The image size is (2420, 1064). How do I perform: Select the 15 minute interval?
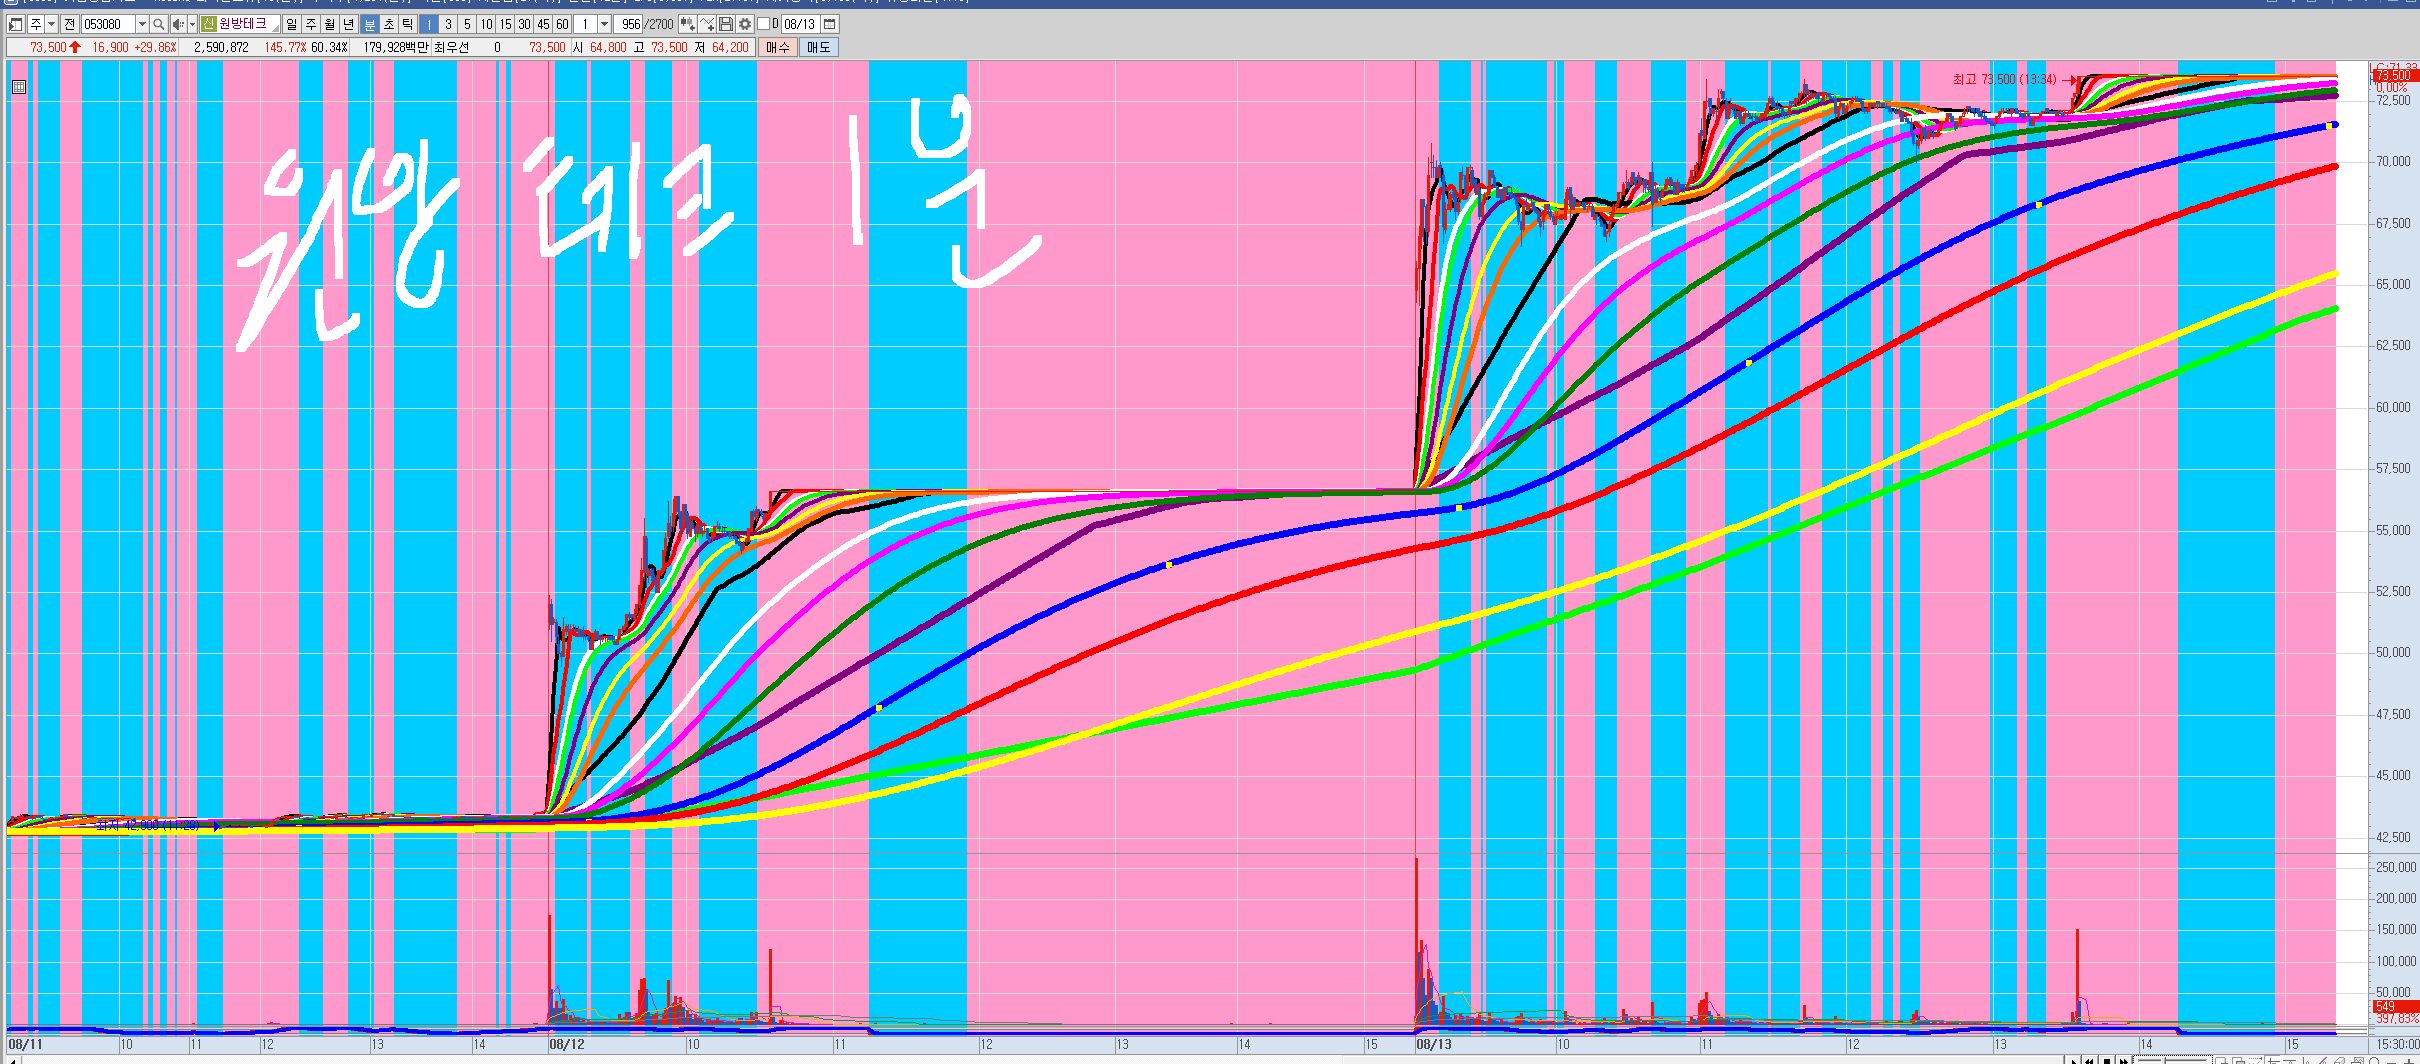[505, 24]
